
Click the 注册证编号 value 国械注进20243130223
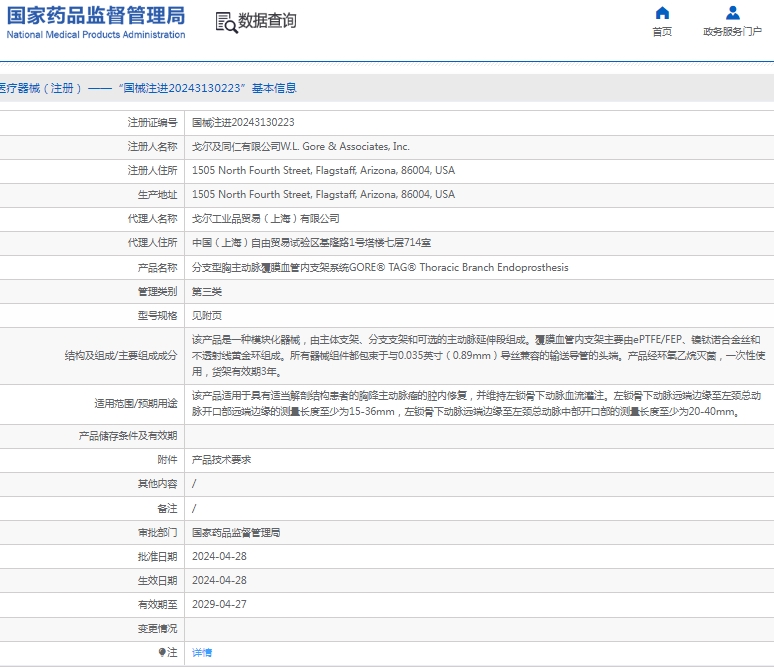click(x=243, y=122)
